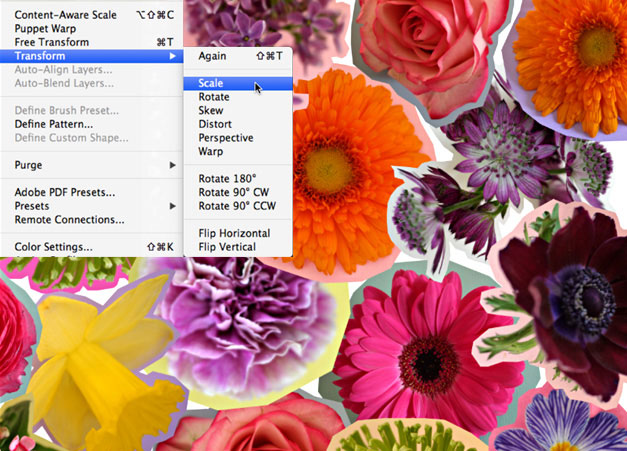Choose Flip Horizontal option
Screen dimensions: 627x451
click(x=238, y=233)
